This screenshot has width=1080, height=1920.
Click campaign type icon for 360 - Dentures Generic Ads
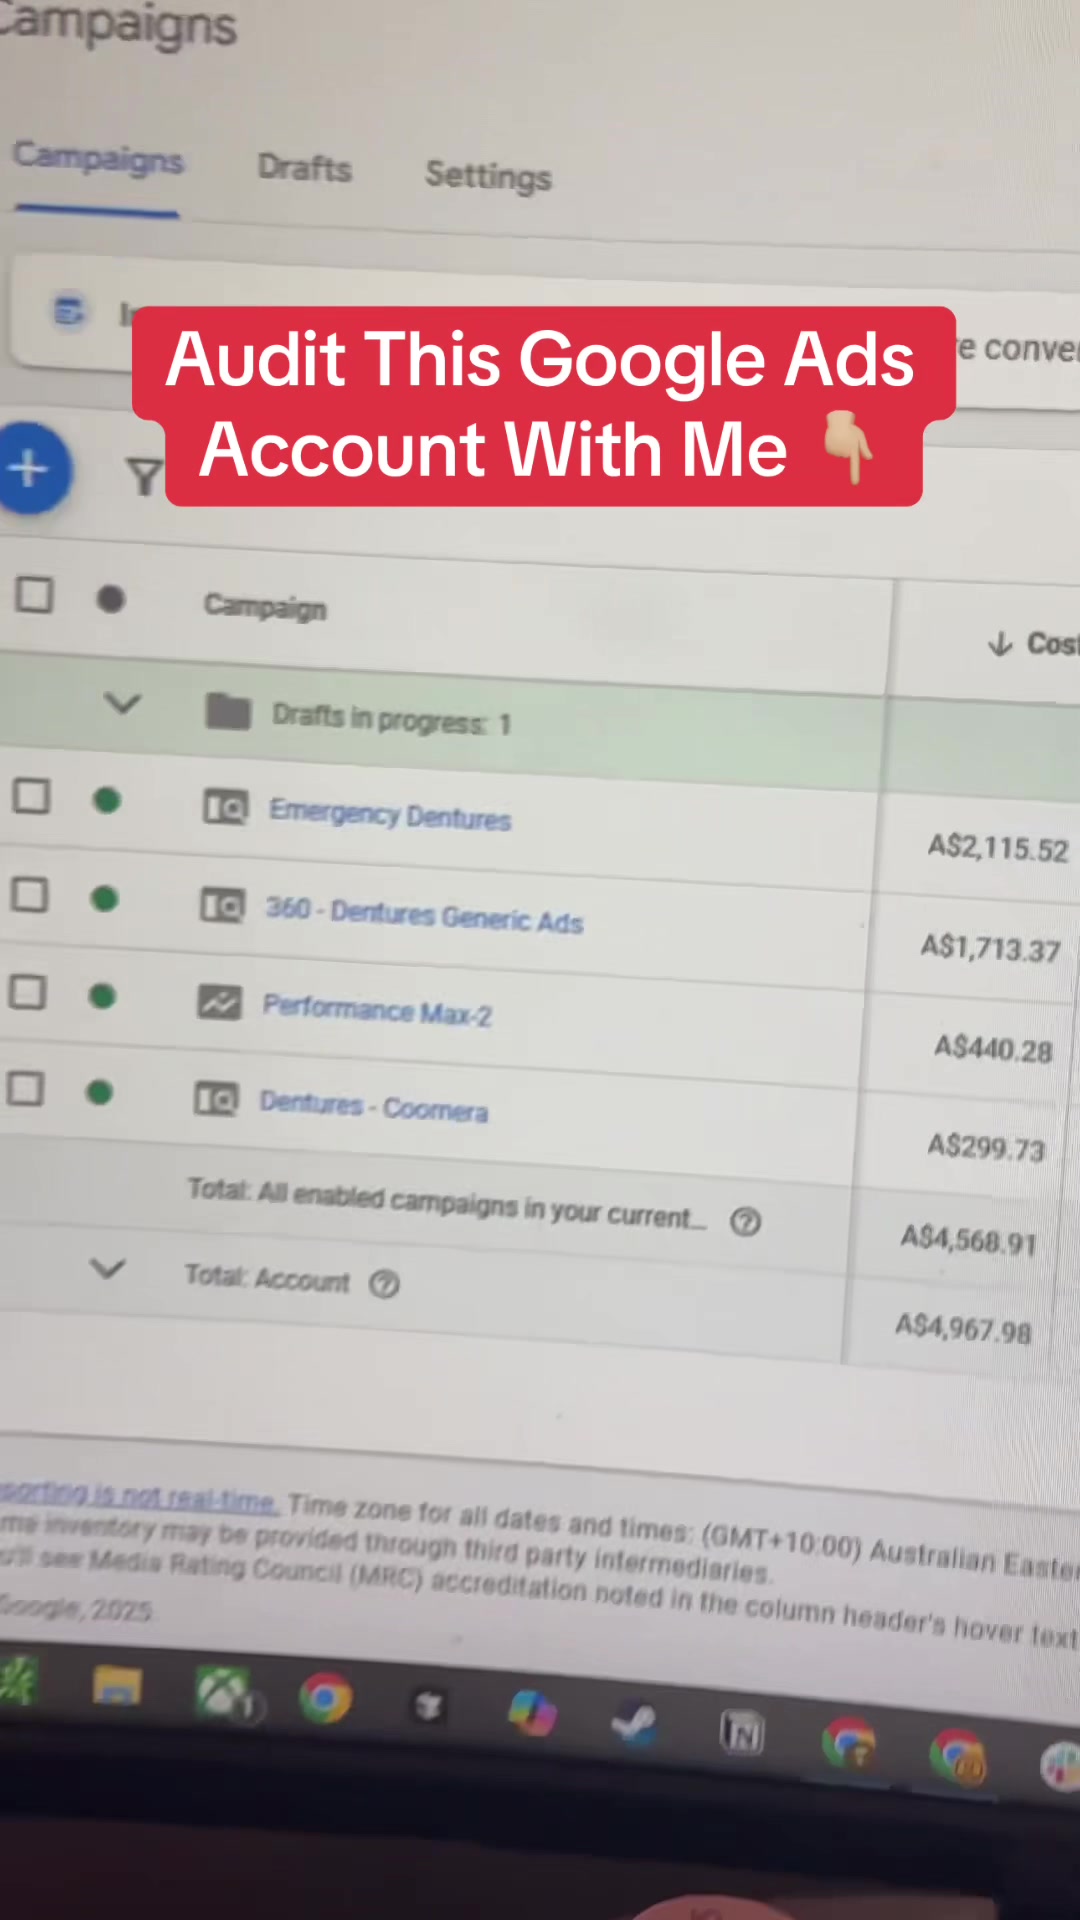222,905
